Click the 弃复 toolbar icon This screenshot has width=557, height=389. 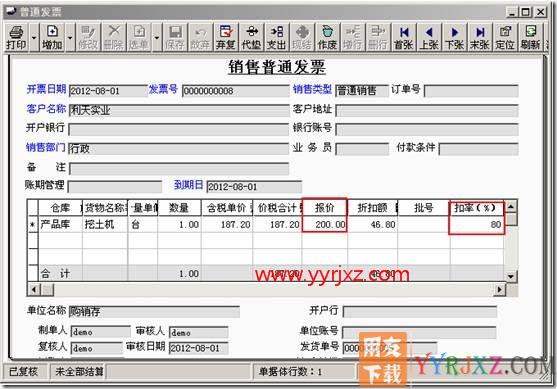(x=226, y=38)
